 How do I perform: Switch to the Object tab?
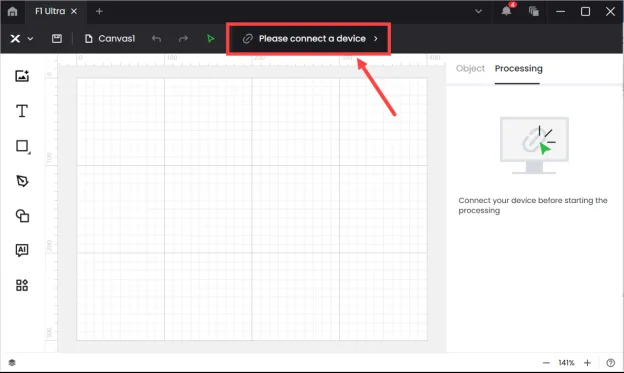470,68
